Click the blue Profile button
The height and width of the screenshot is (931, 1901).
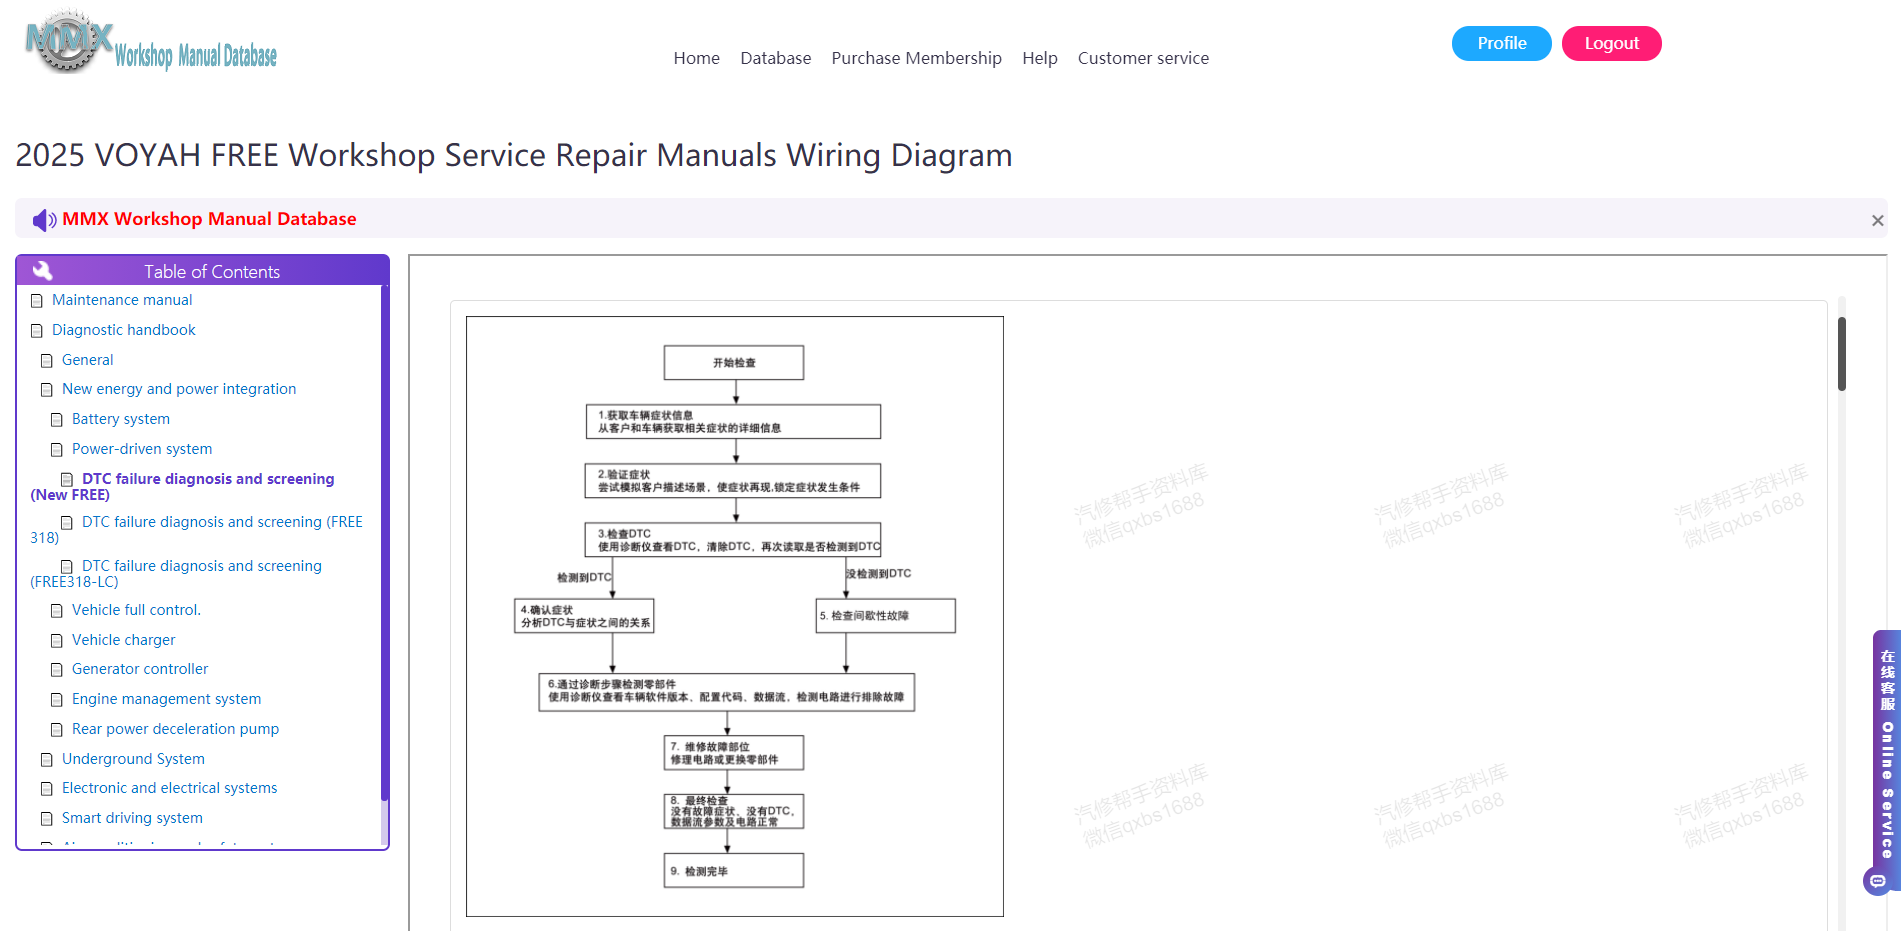[1502, 43]
